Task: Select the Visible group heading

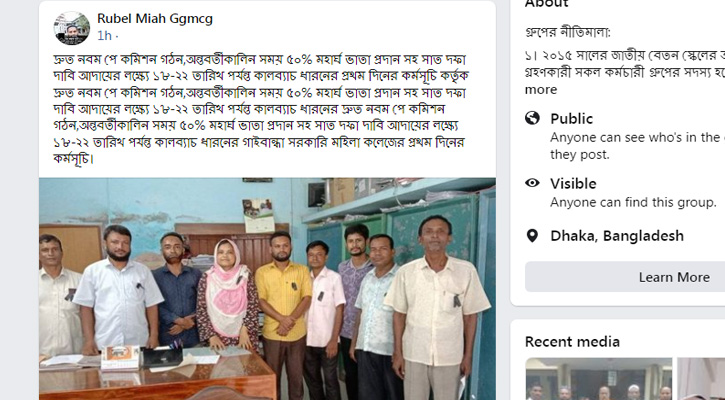Action: point(573,184)
